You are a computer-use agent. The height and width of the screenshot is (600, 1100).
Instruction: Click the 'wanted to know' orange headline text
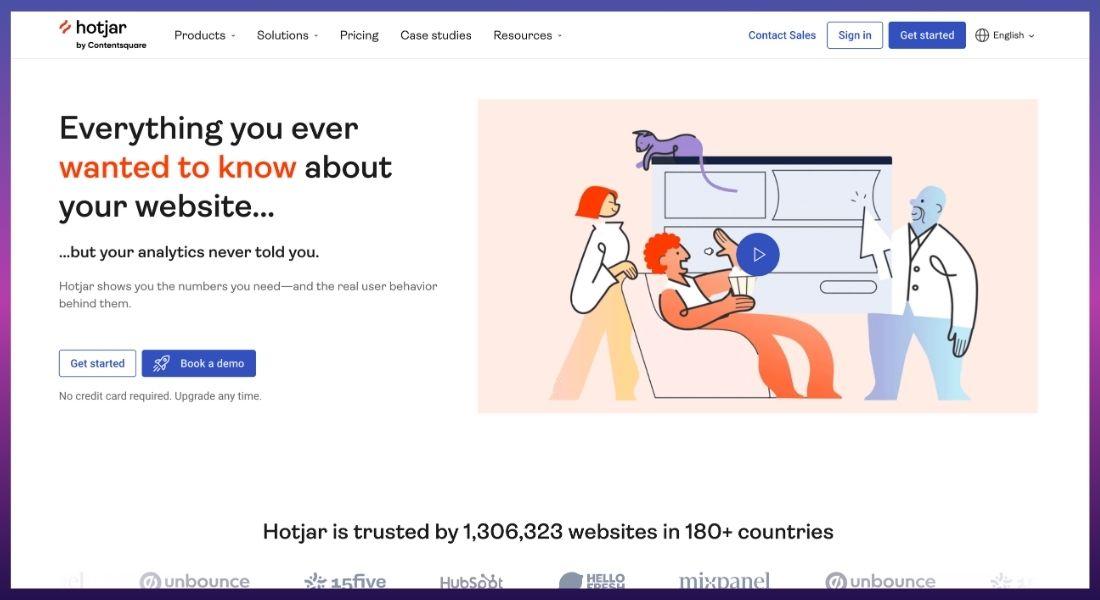[x=177, y=167]
